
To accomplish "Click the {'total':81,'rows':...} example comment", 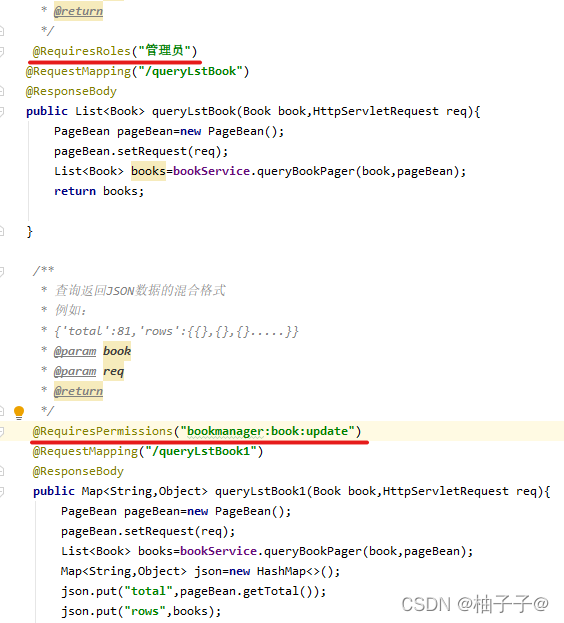I will point(176,331).
